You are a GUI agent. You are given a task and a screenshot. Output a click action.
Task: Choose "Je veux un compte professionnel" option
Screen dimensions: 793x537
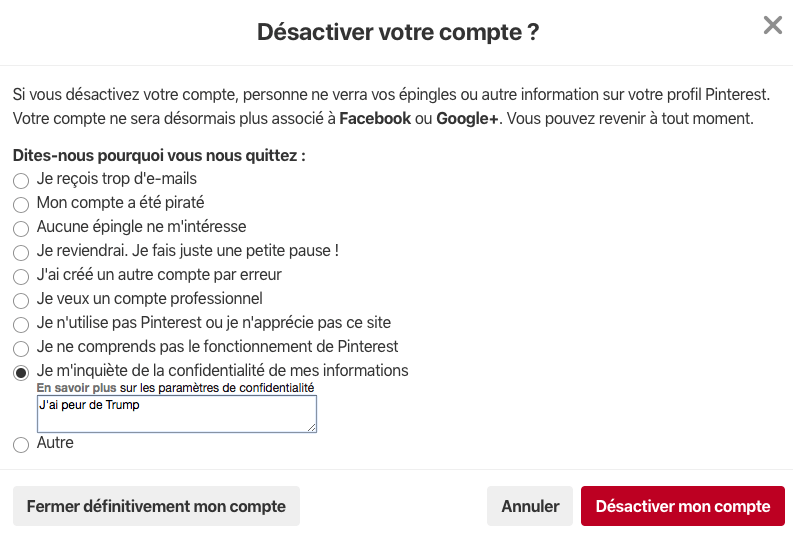pos(21,301)
